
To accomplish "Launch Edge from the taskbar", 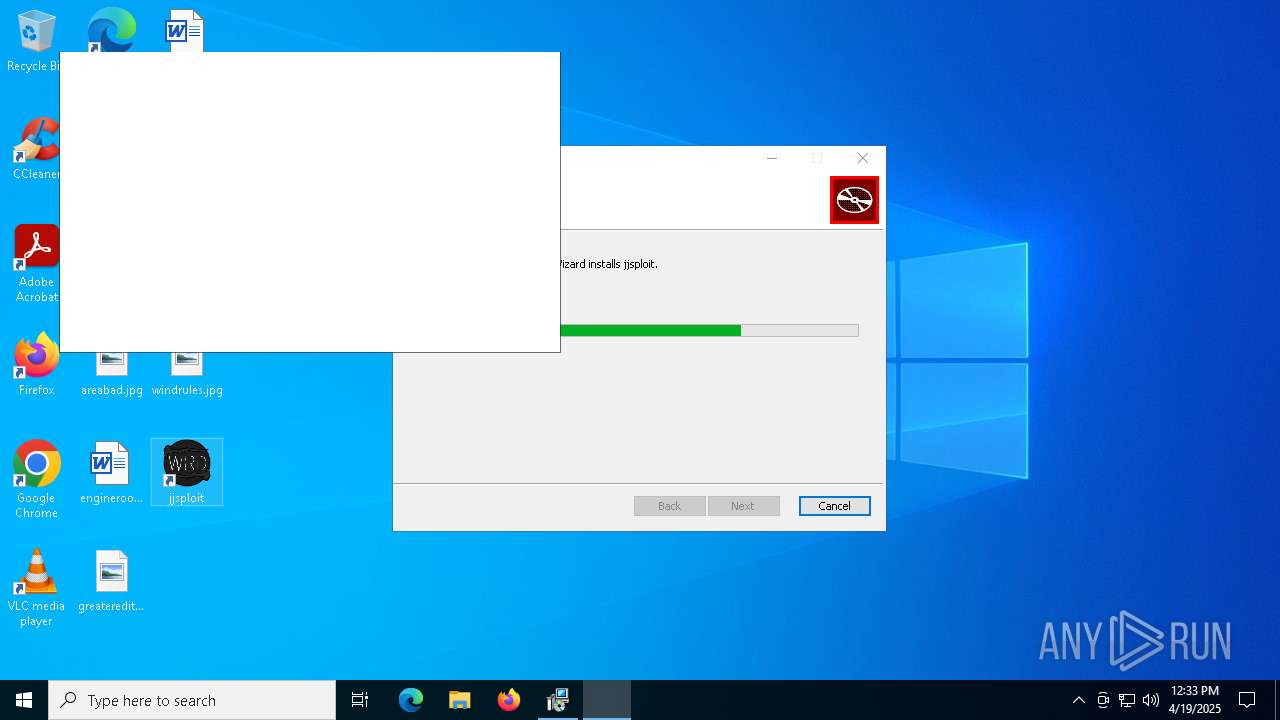I will (x=411, y=700).
